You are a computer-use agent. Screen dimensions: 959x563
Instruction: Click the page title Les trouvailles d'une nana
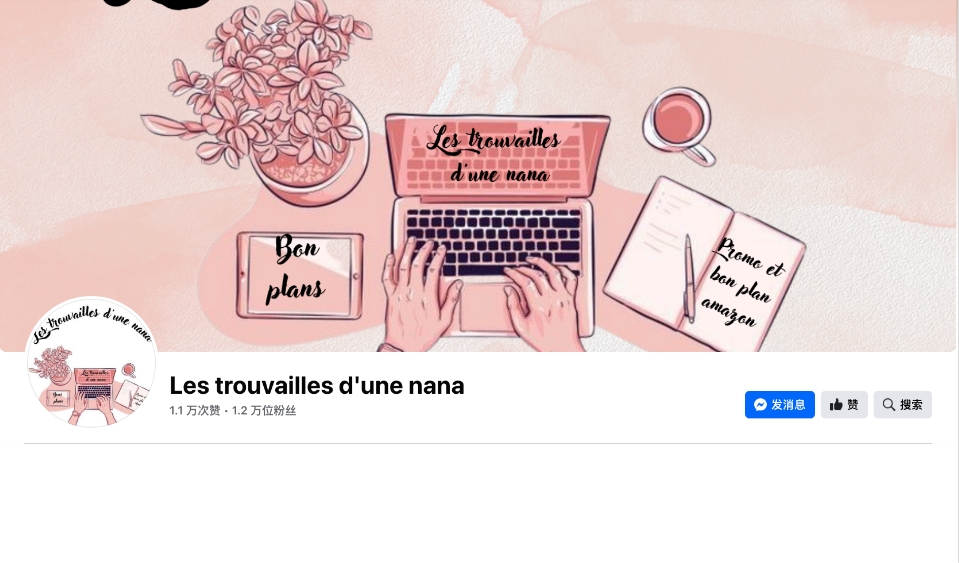pos(317,386)
